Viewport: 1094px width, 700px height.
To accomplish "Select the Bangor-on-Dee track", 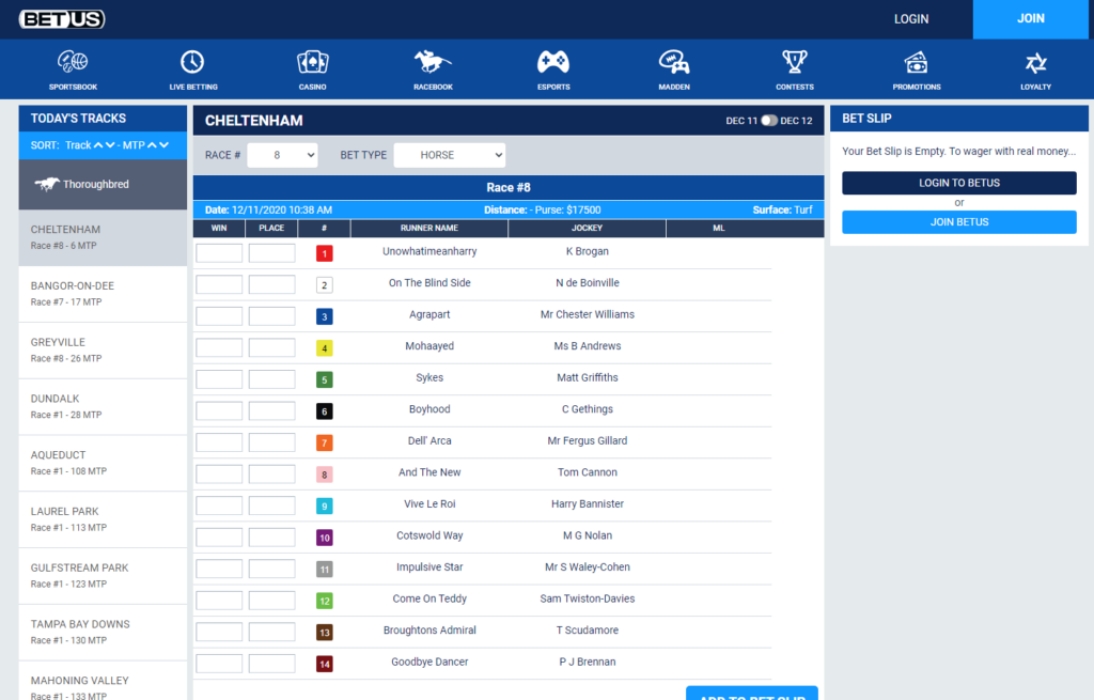I will pyautogui.click(x=103, y=294).
